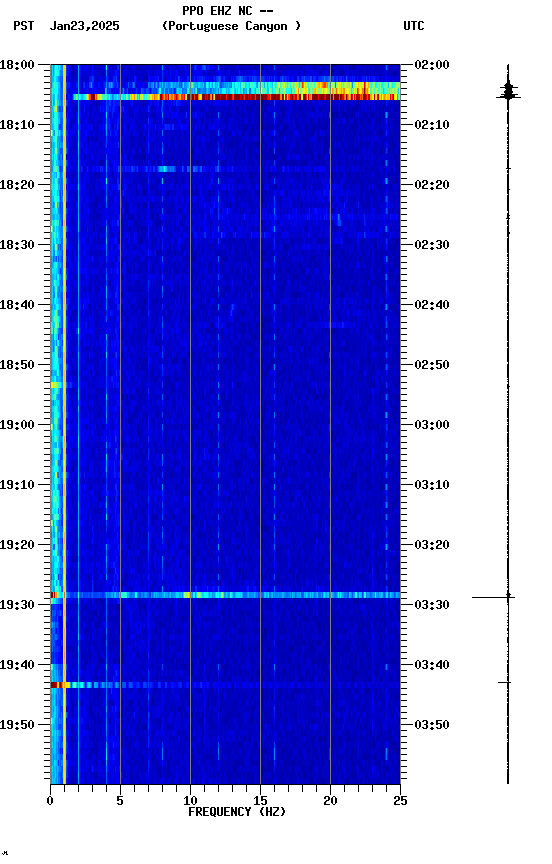Click the '02:20' UTC time label
The height and width of the screenshot is (864, 552).
coord(432,185)
